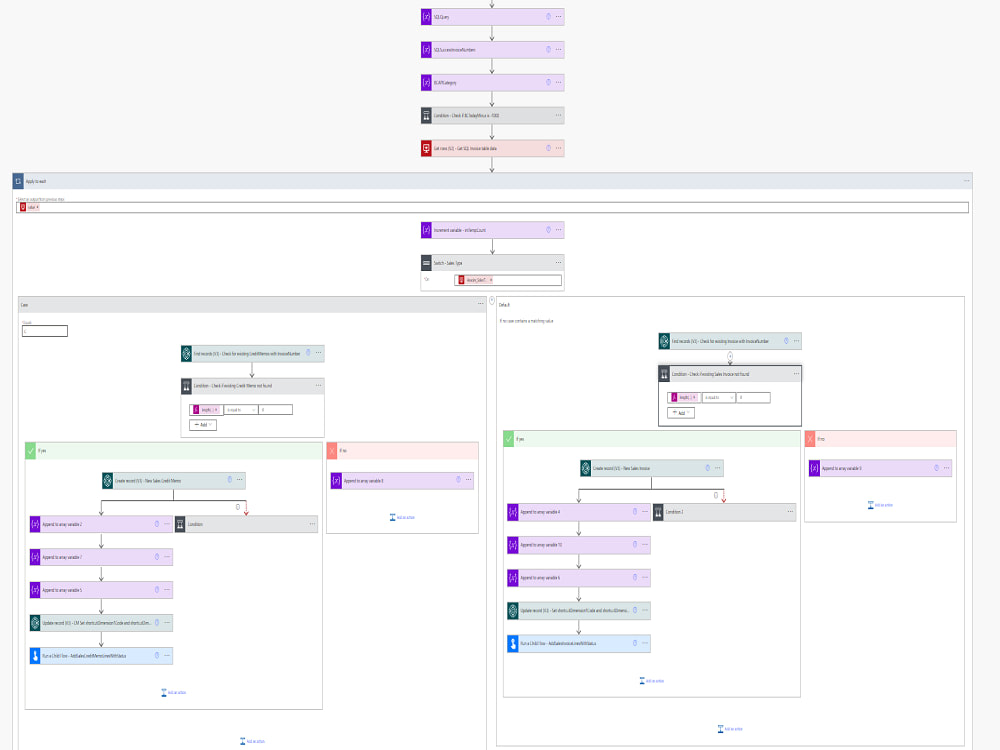Click the Switch - Sales Type action icon
This screenshot has width=1000, height=750.
click(425, 264)
